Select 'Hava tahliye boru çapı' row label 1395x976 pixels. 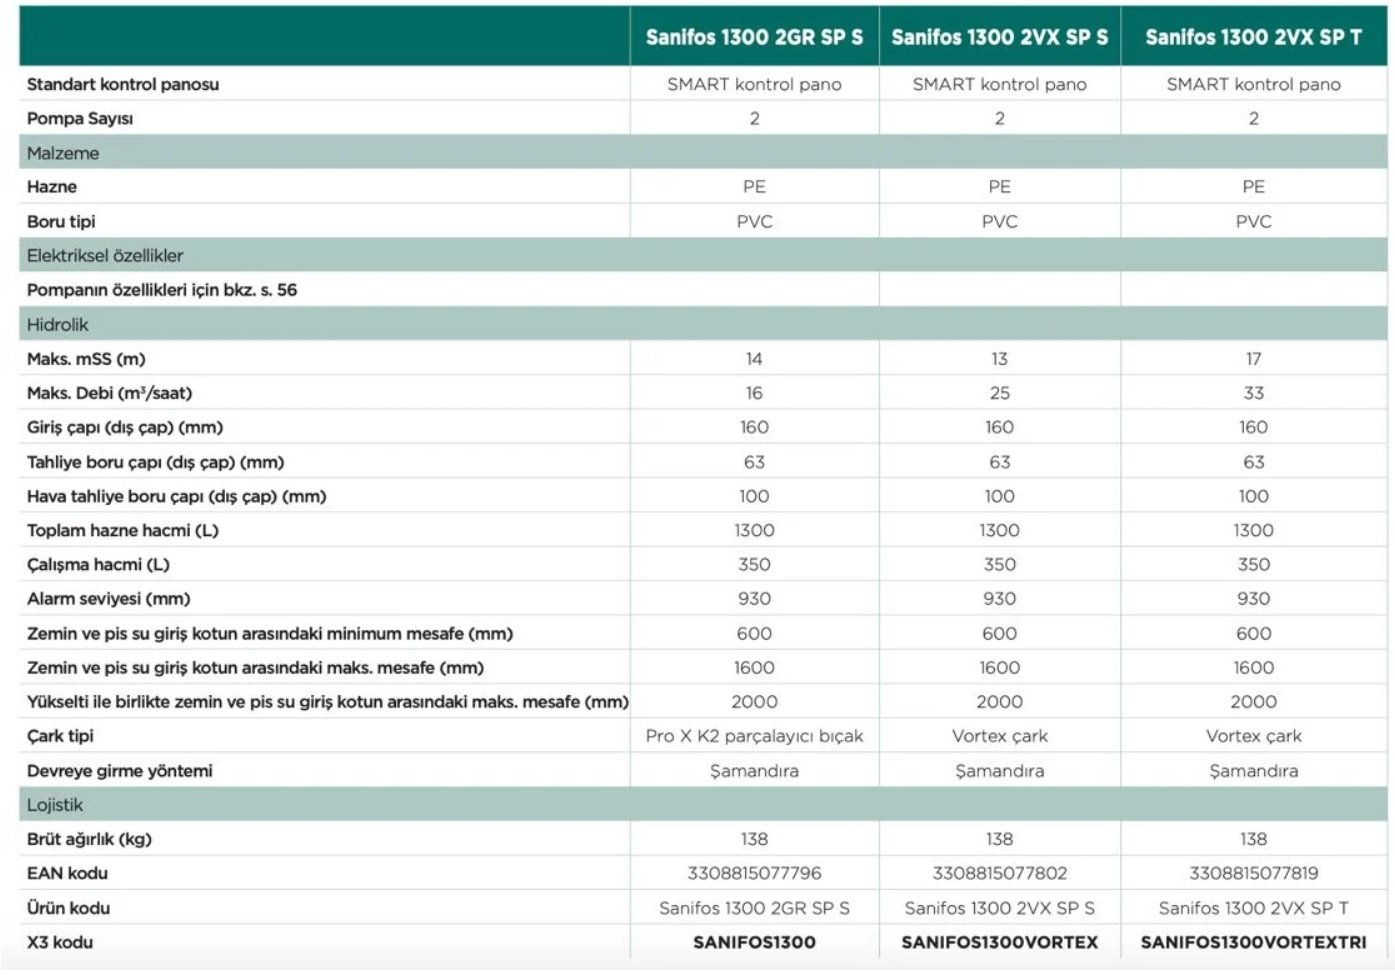(177, 496)
